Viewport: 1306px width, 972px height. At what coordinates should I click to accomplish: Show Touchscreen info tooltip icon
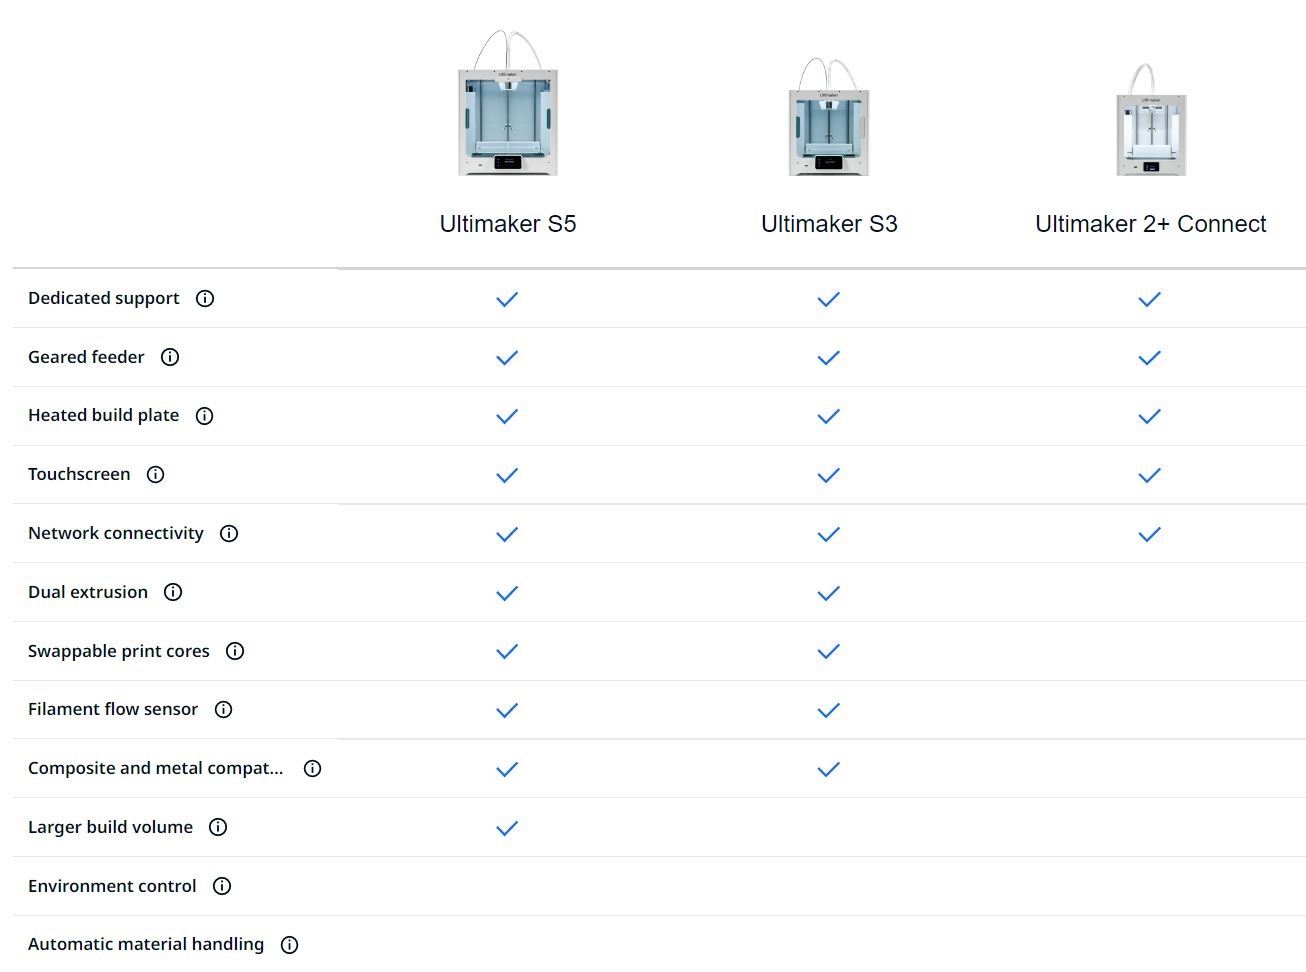pyautogui.click(x=155, y=474)
